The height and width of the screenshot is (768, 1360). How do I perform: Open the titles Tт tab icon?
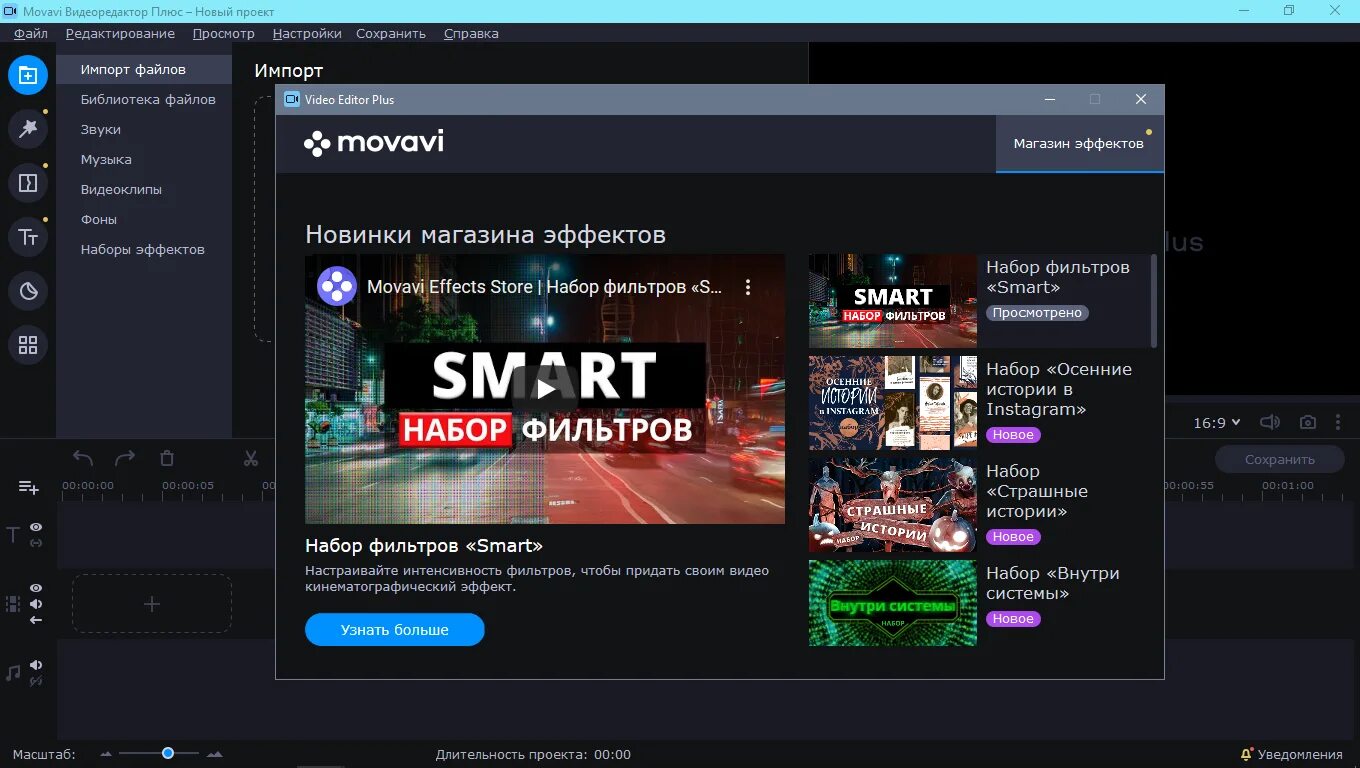click(28, 237)
